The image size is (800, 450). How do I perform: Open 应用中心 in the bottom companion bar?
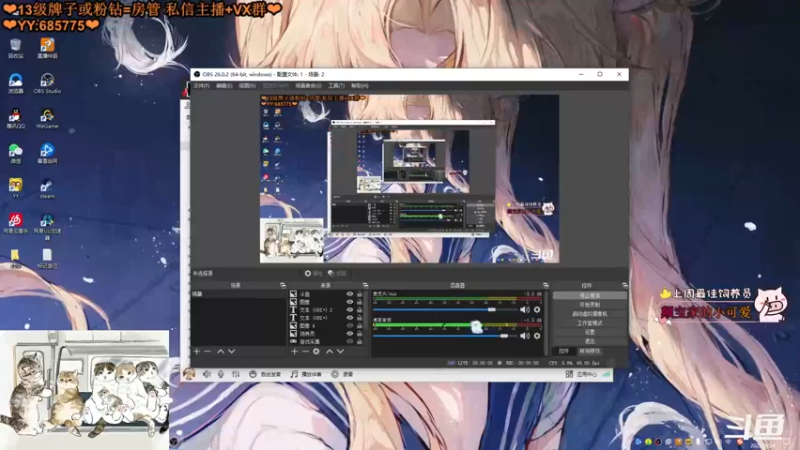pyautogui.click(x=581, y=374)
